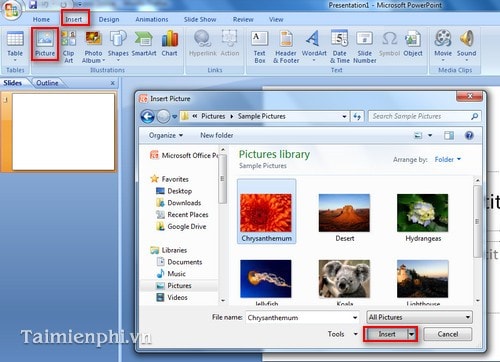Viewport: 500px width, 362px height.
Task: Click Cancel in Insert Picture dialog
Action: [x=448, y=334]
